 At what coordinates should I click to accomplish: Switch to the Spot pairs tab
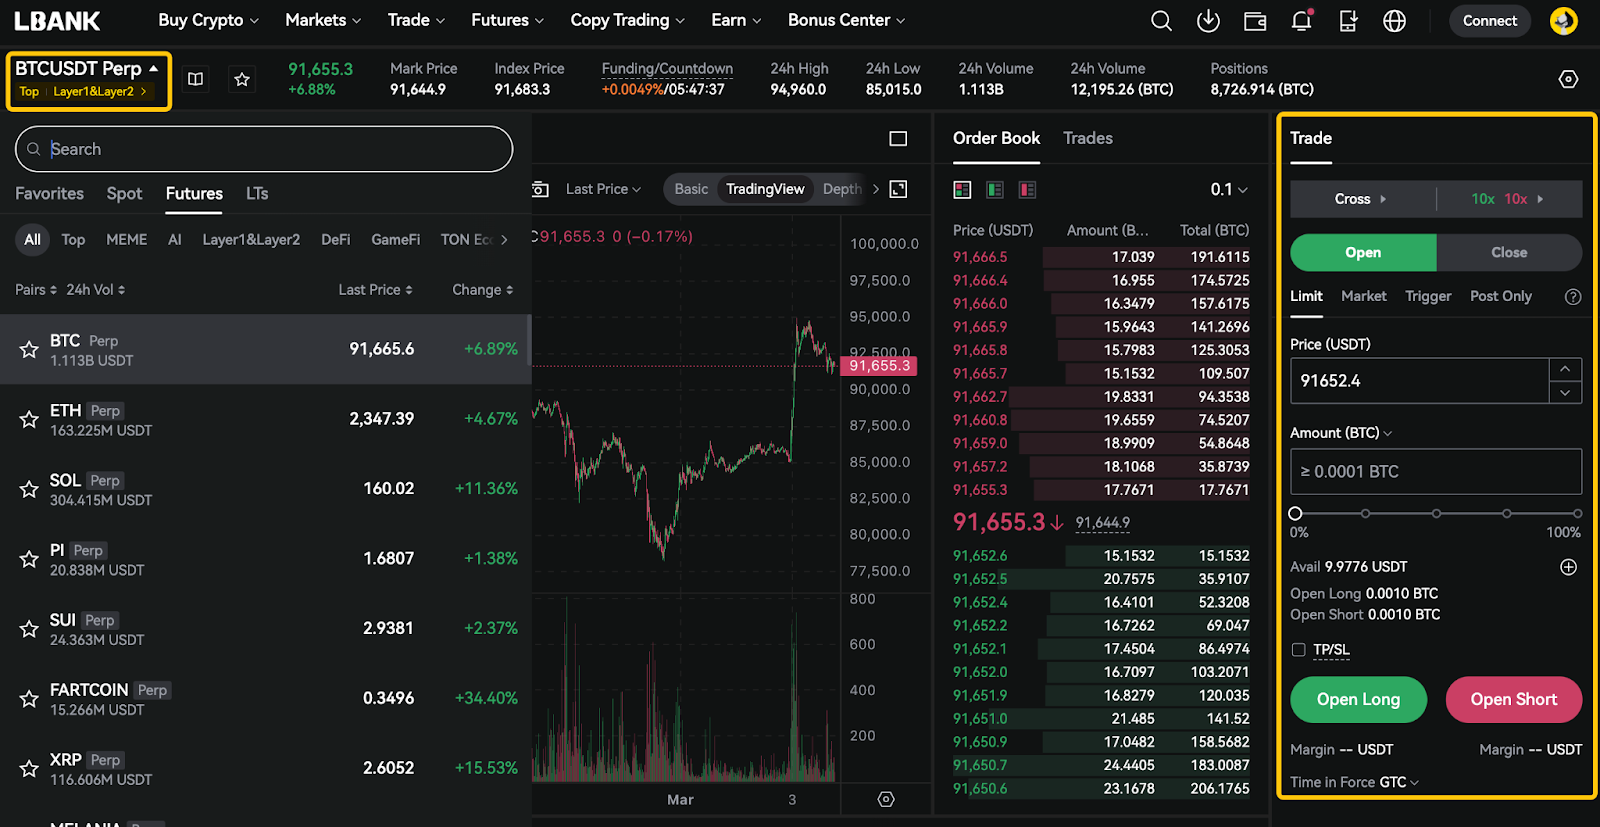point(124,194)
